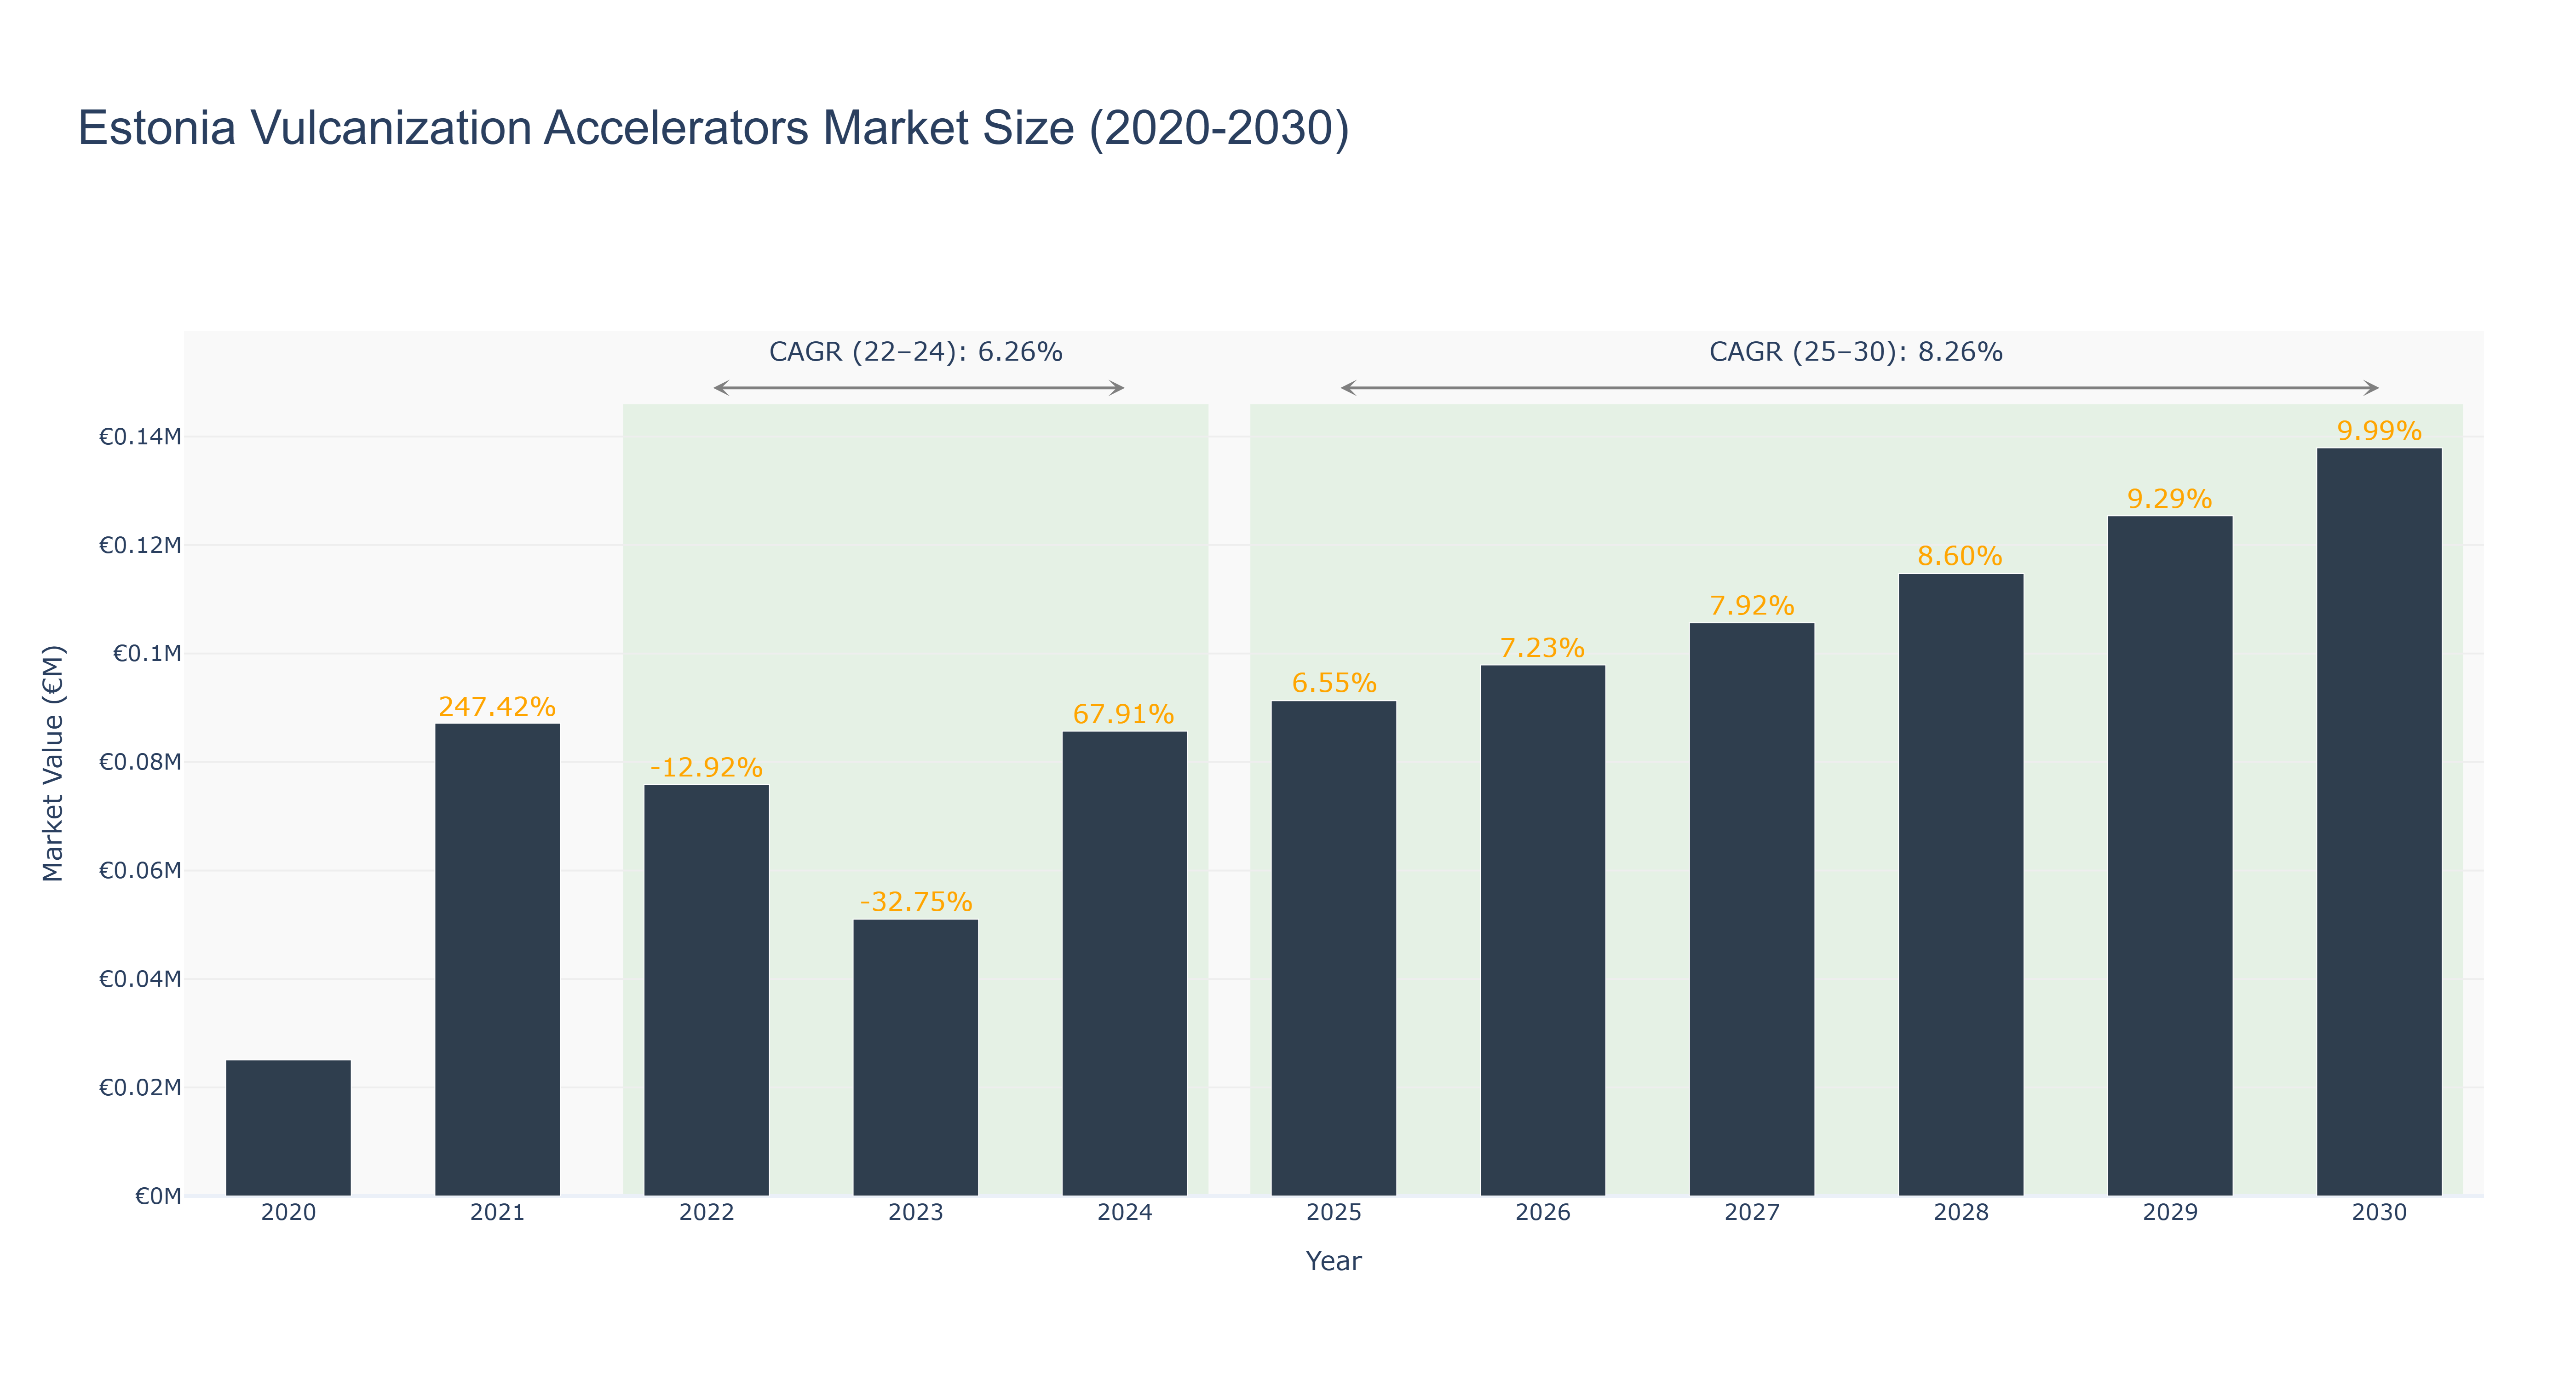Click the -32.75% growth label
This screenshot has width=2576, height=1380.
click(915, 902)
